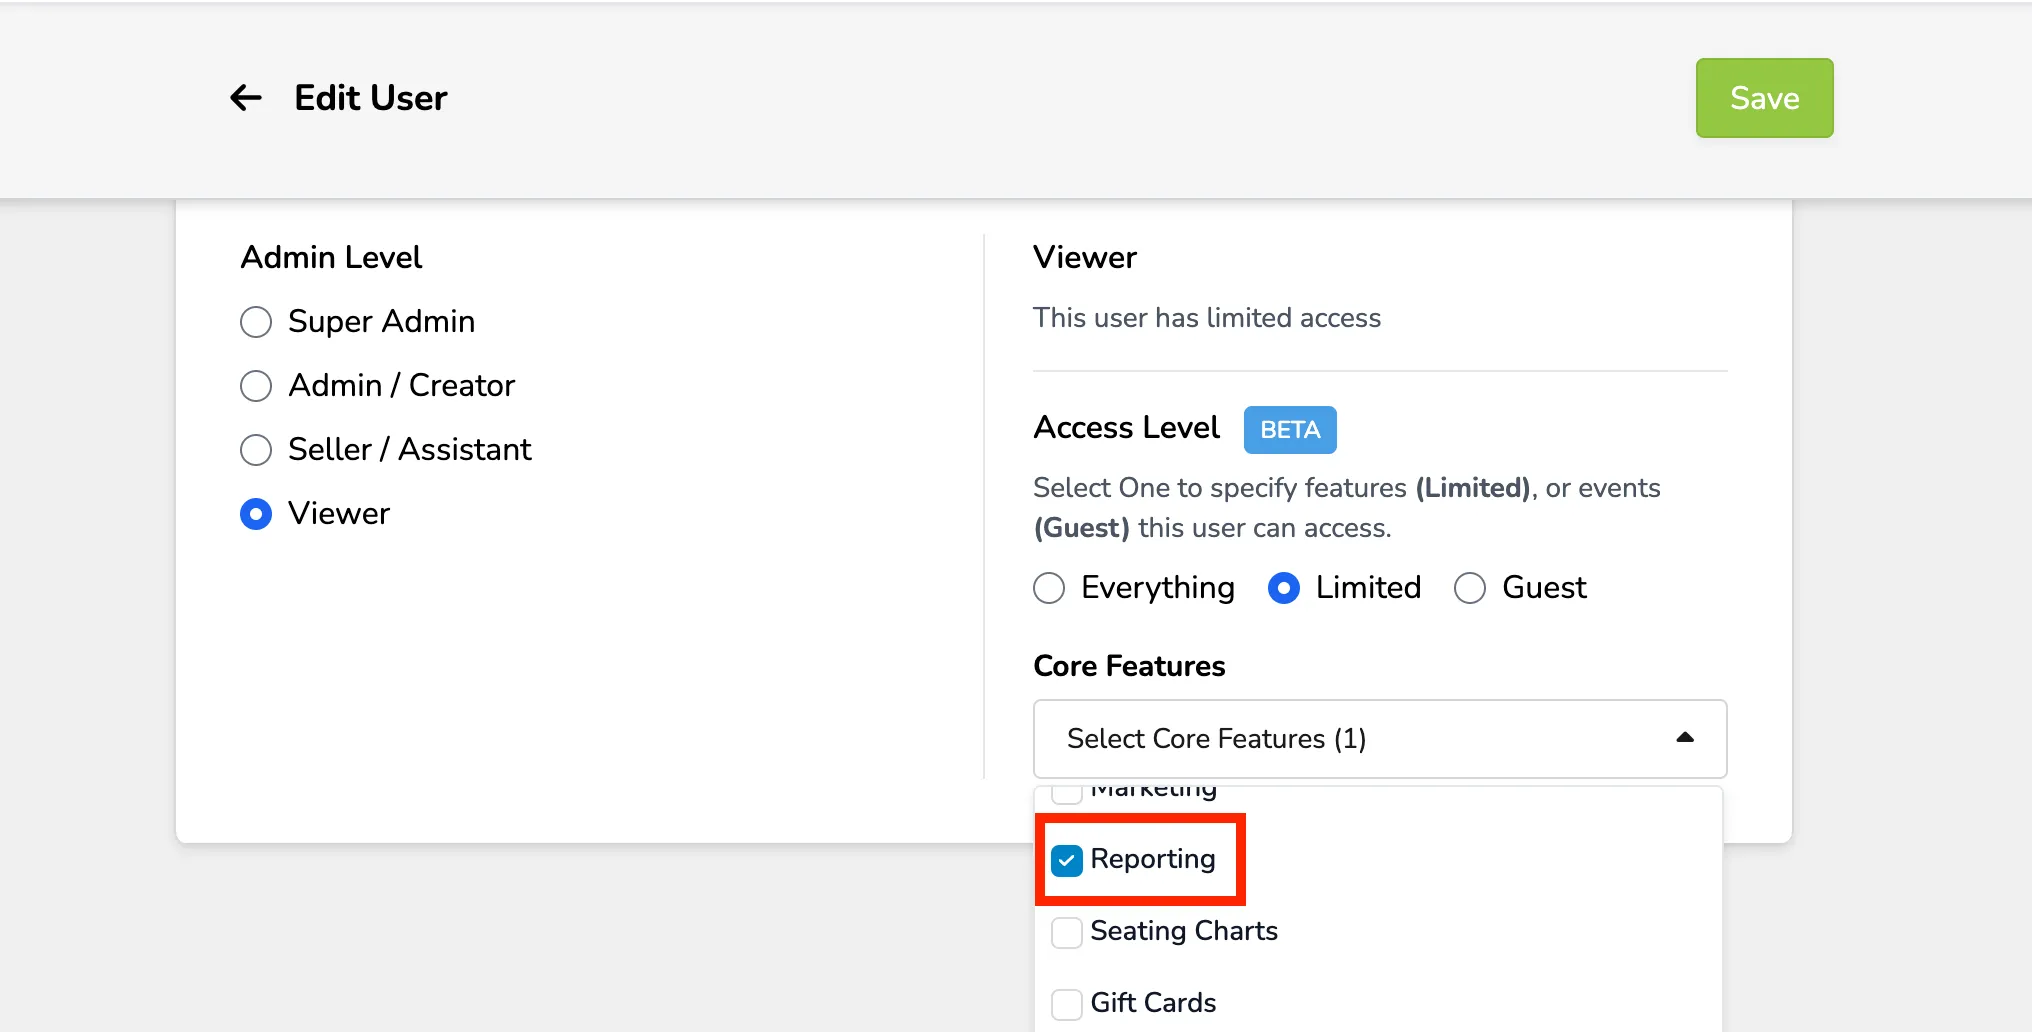2032x1032 pixels.
Task: Choose Admin / Creator level
Action: point(256,386)
